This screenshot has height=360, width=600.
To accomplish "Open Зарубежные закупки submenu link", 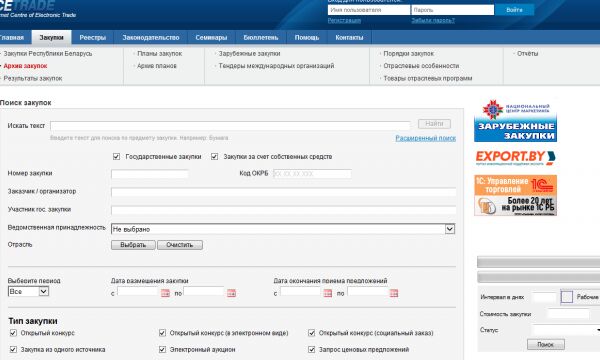I will pos(249,54).
